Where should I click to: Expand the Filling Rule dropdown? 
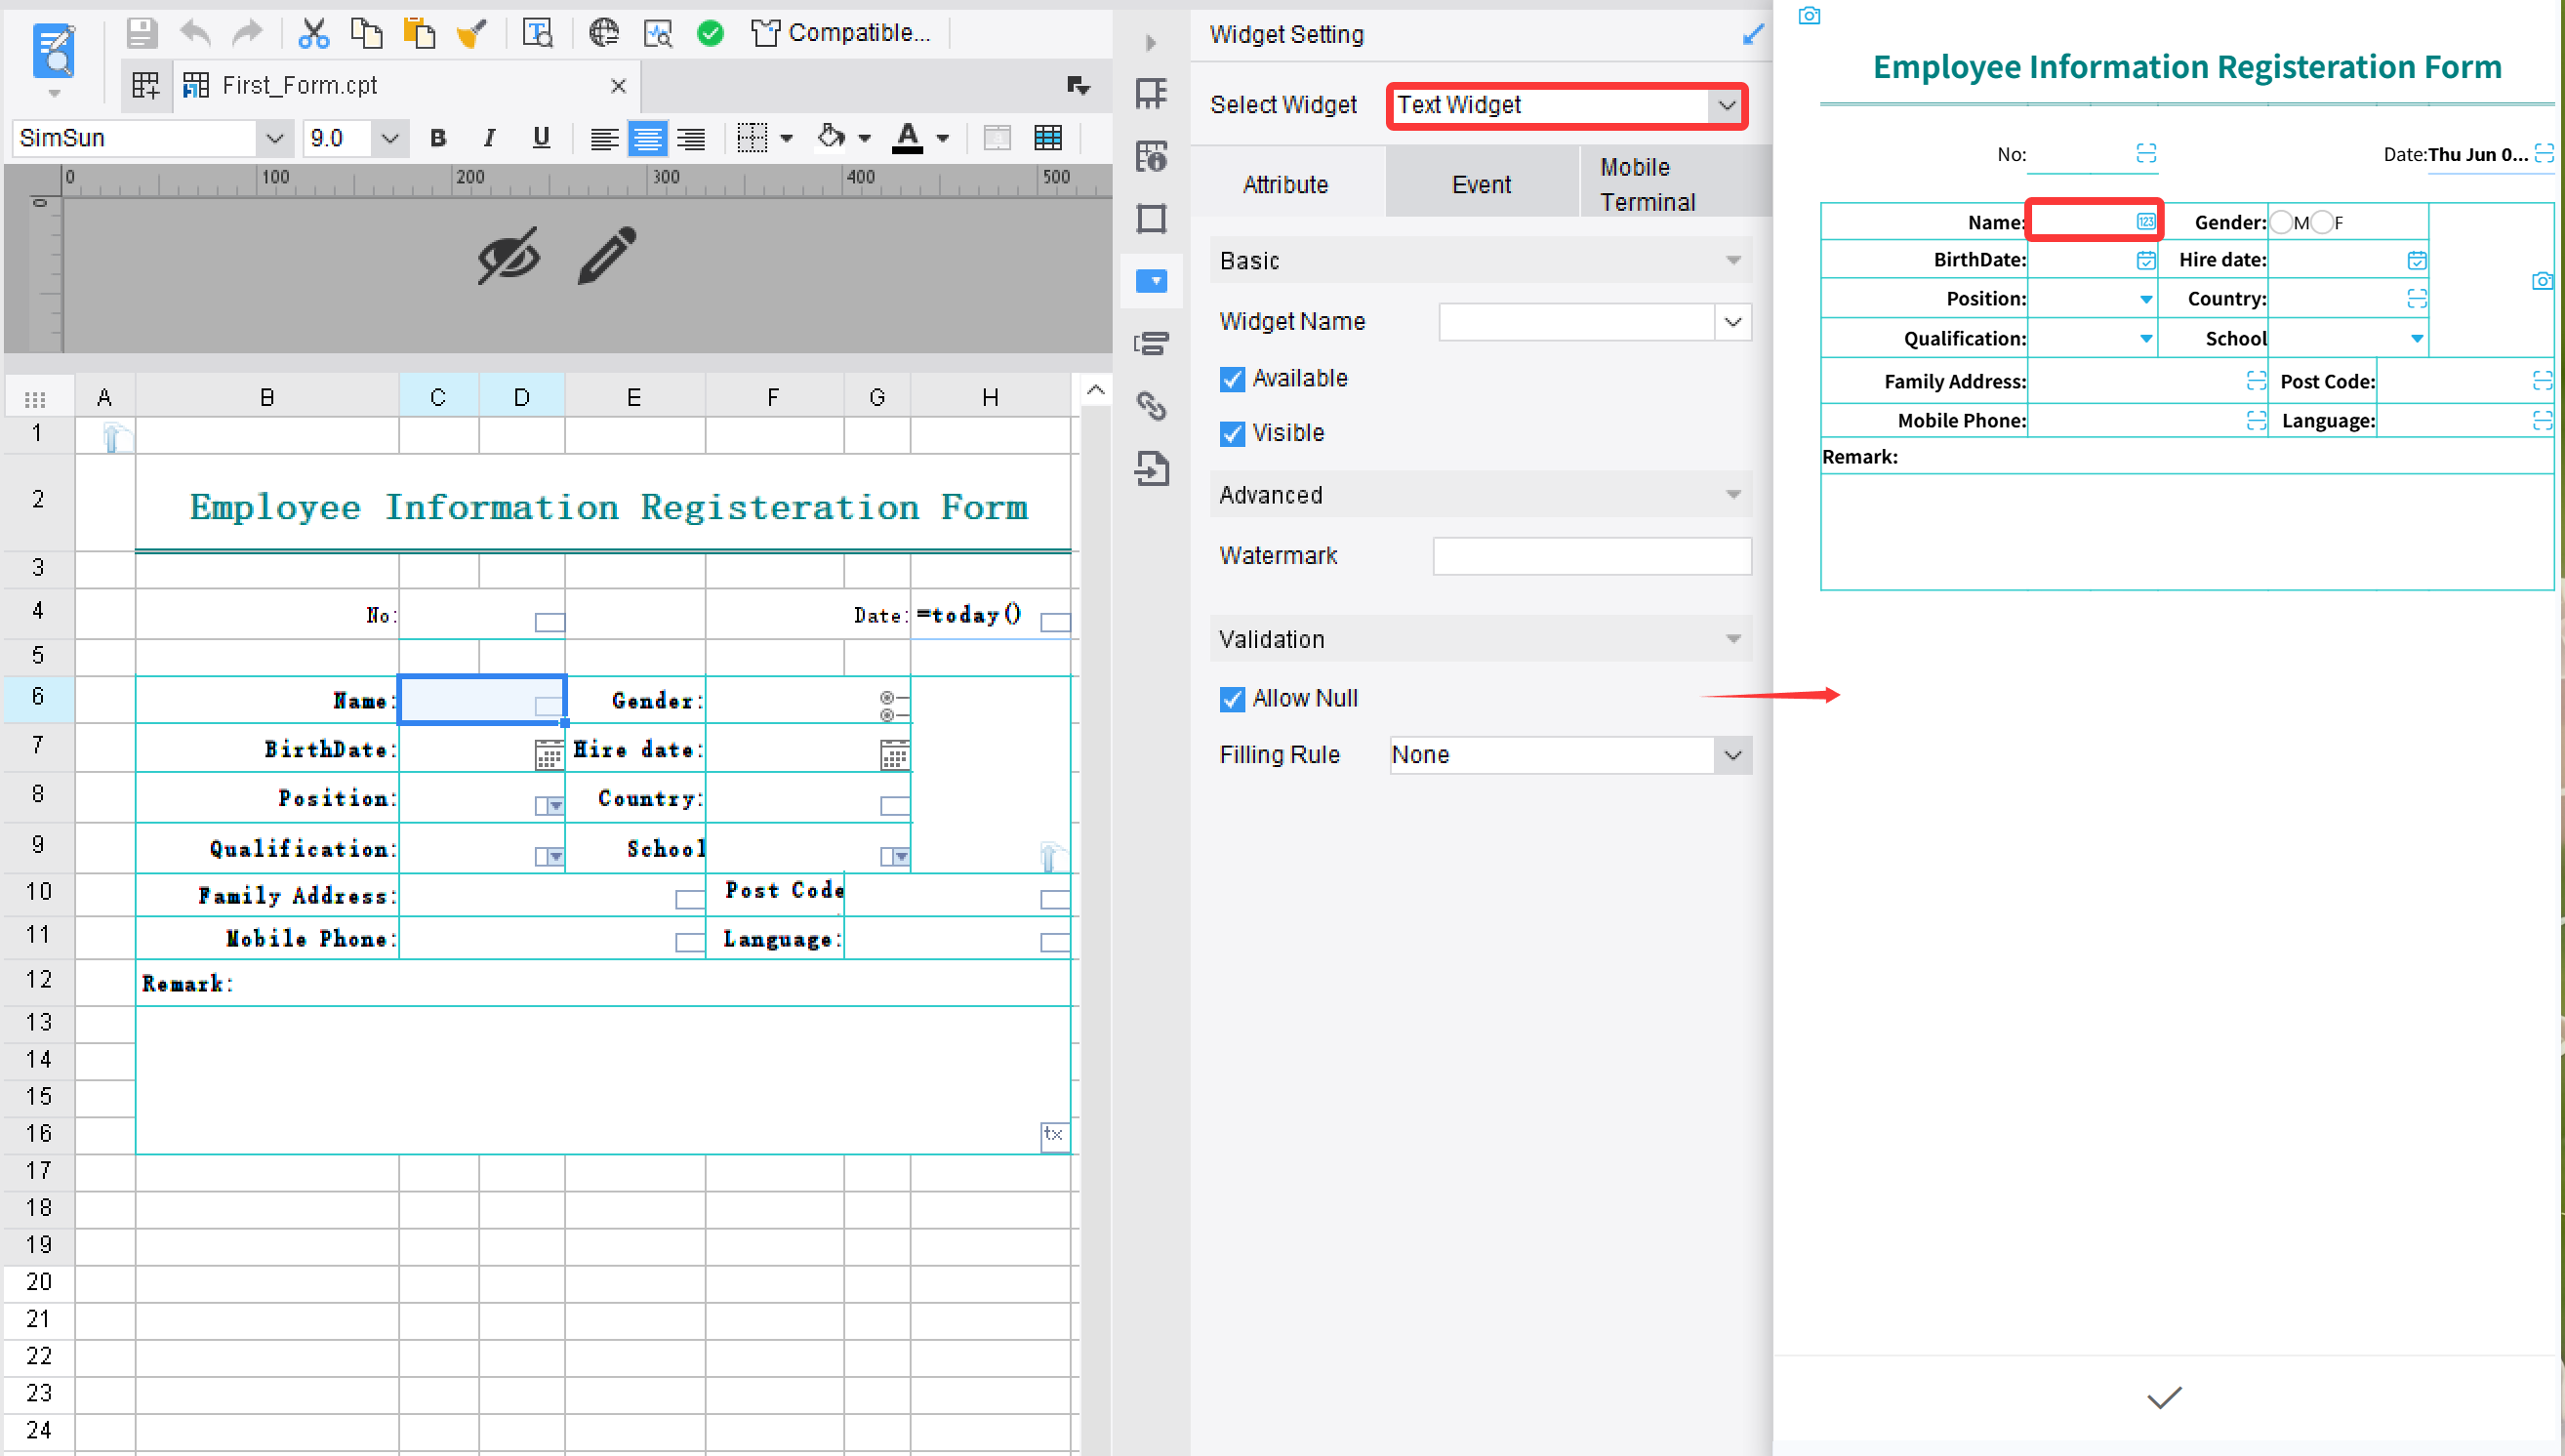pyautogui.click(x=1732, y=755)
